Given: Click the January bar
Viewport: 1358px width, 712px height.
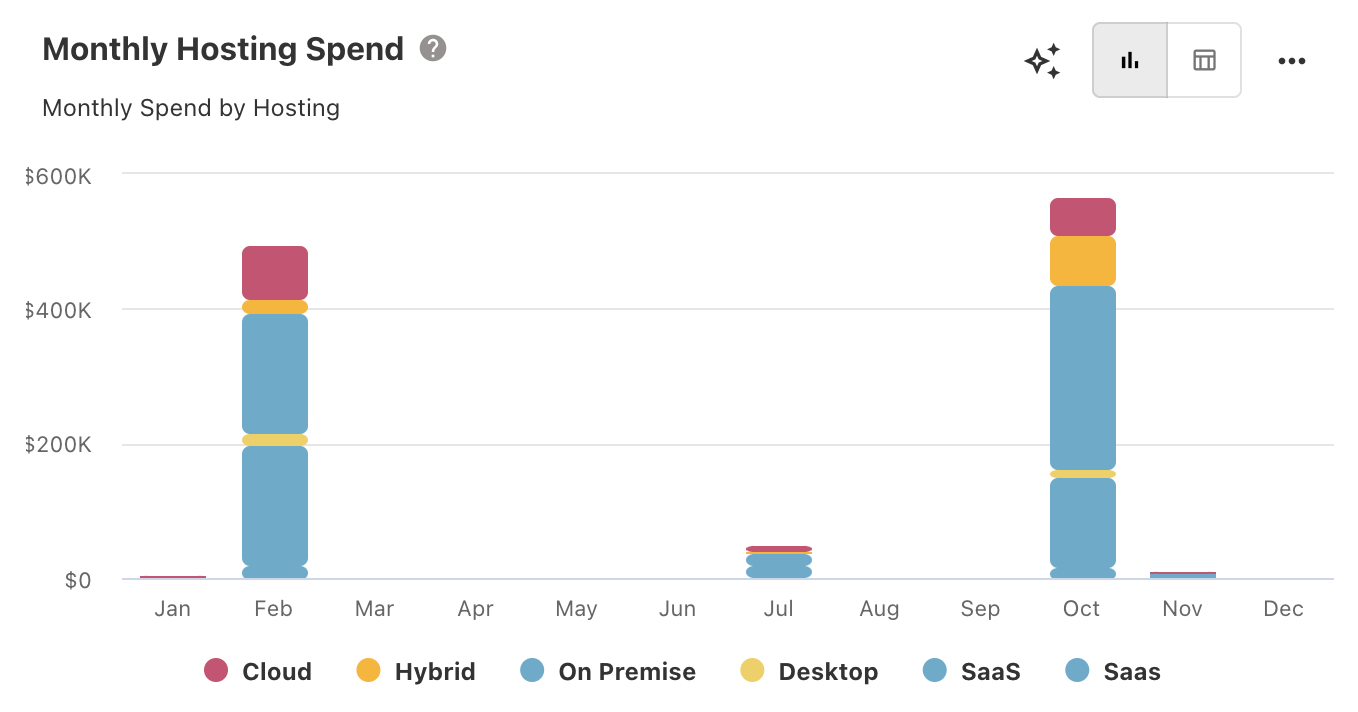Looking at the screenshot, I should pos(173,577).
